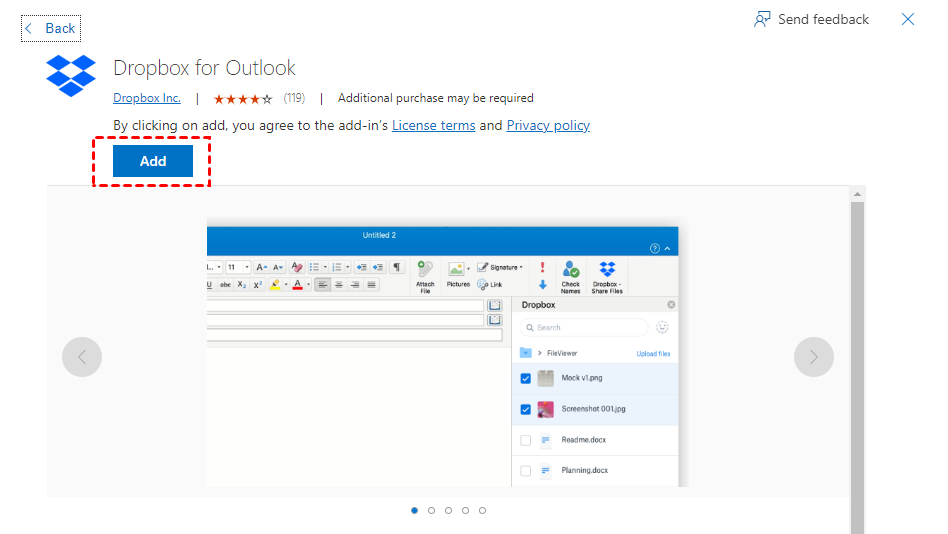Click the large Dropbox for Outlook logo
This screenshot has height=534, width=948.
coord(71,76)
